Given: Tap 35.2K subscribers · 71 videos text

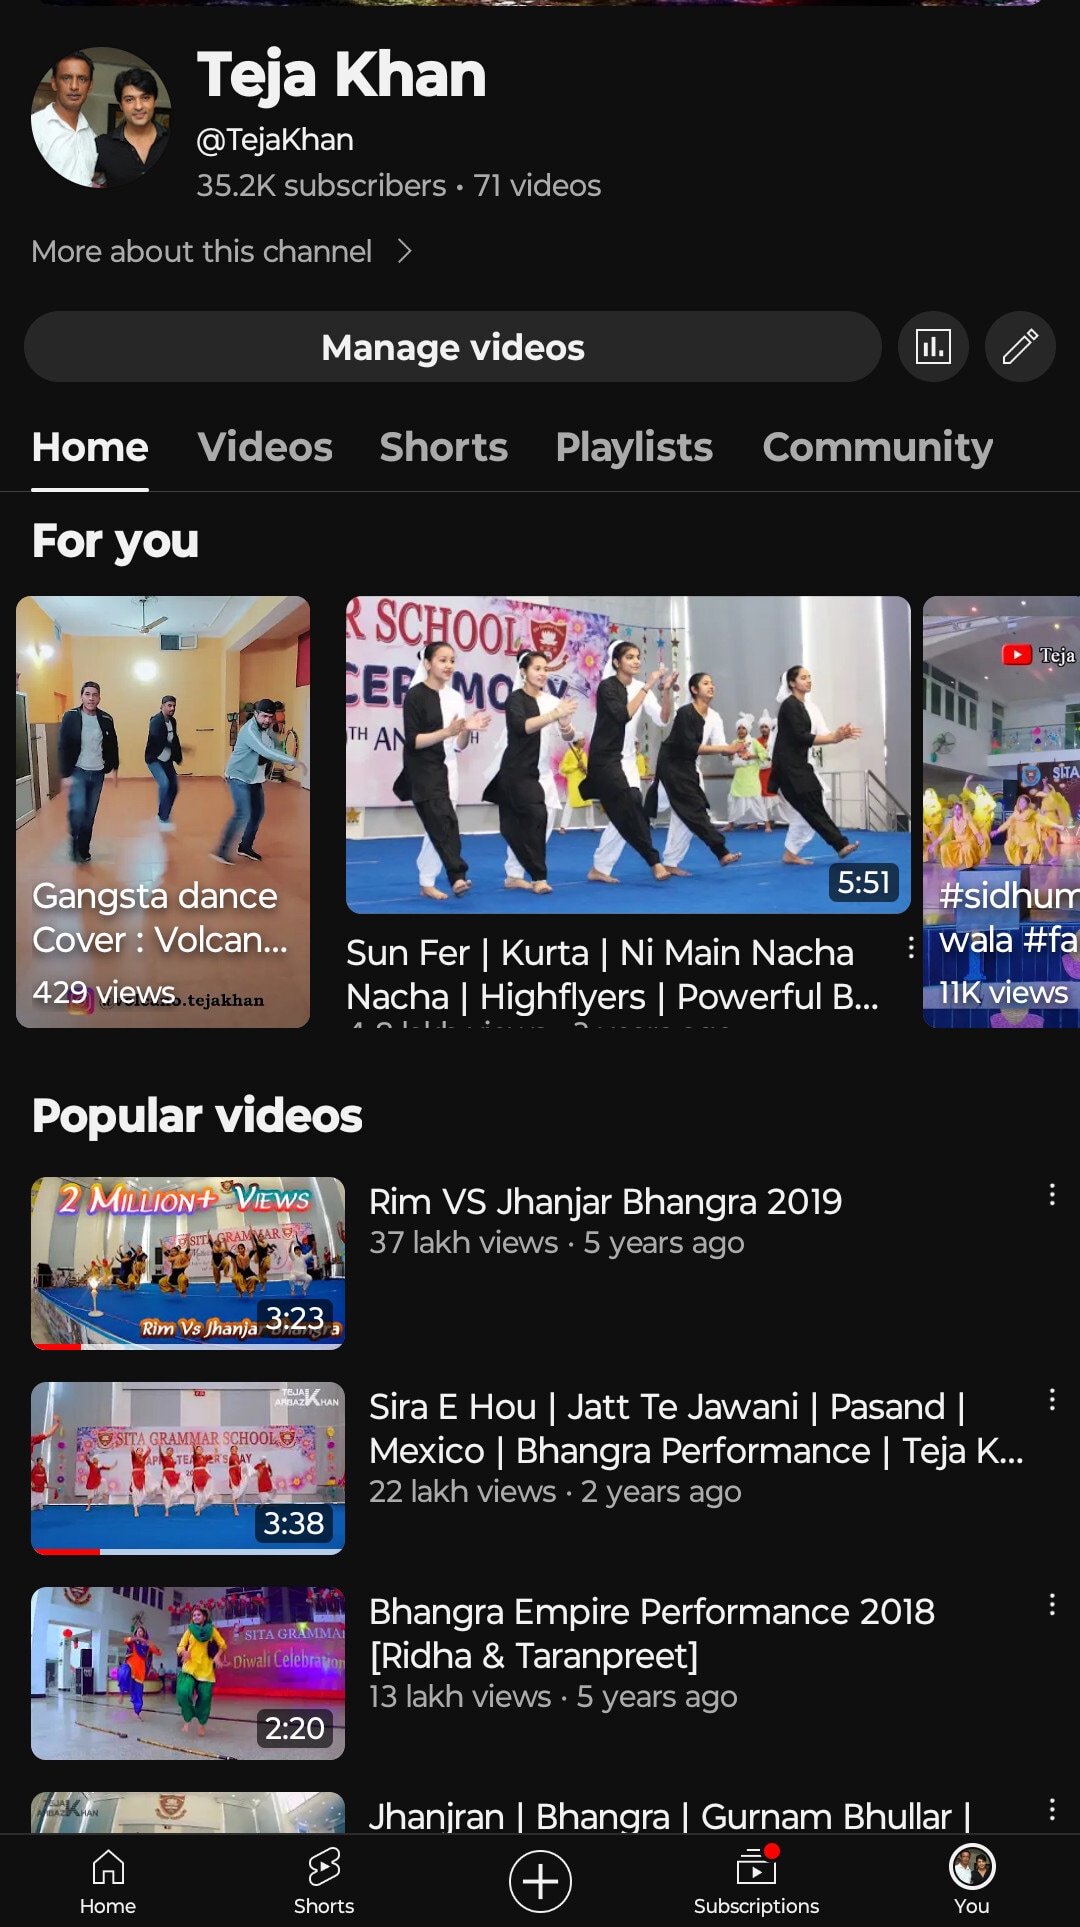Looking at the screenshot, I should [398, 185].
